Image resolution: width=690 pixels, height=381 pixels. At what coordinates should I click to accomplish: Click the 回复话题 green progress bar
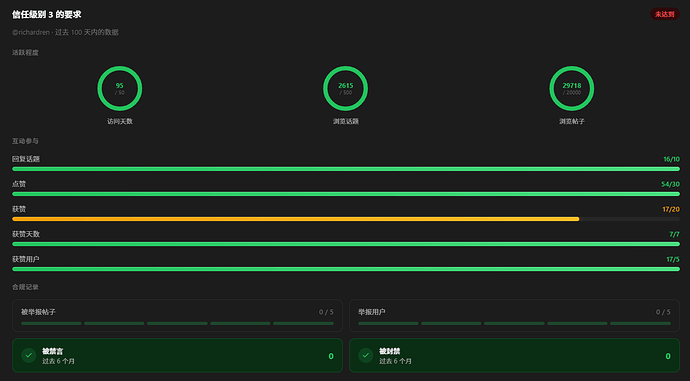(346, 169)
